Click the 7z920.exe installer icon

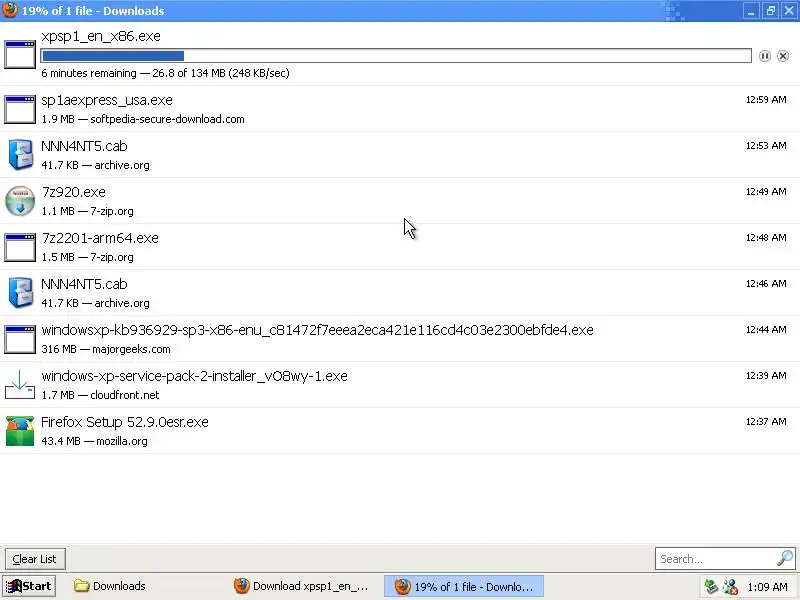(x=20, y=201)
